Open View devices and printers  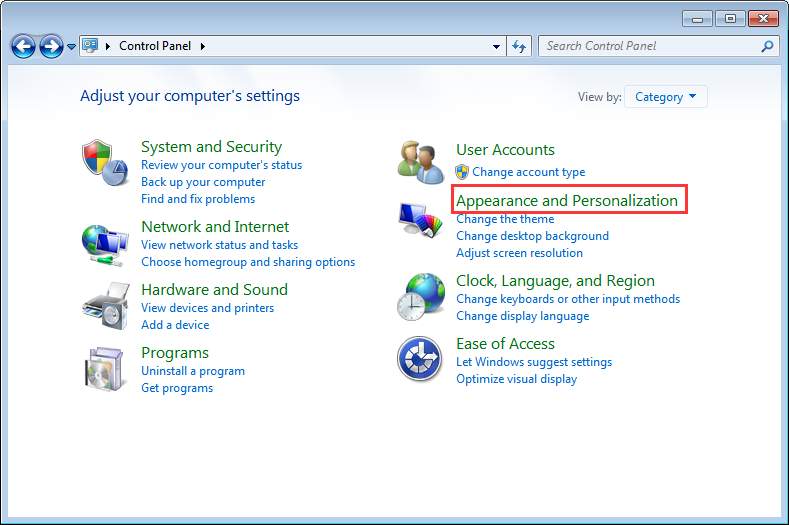(x=207, y=308)
